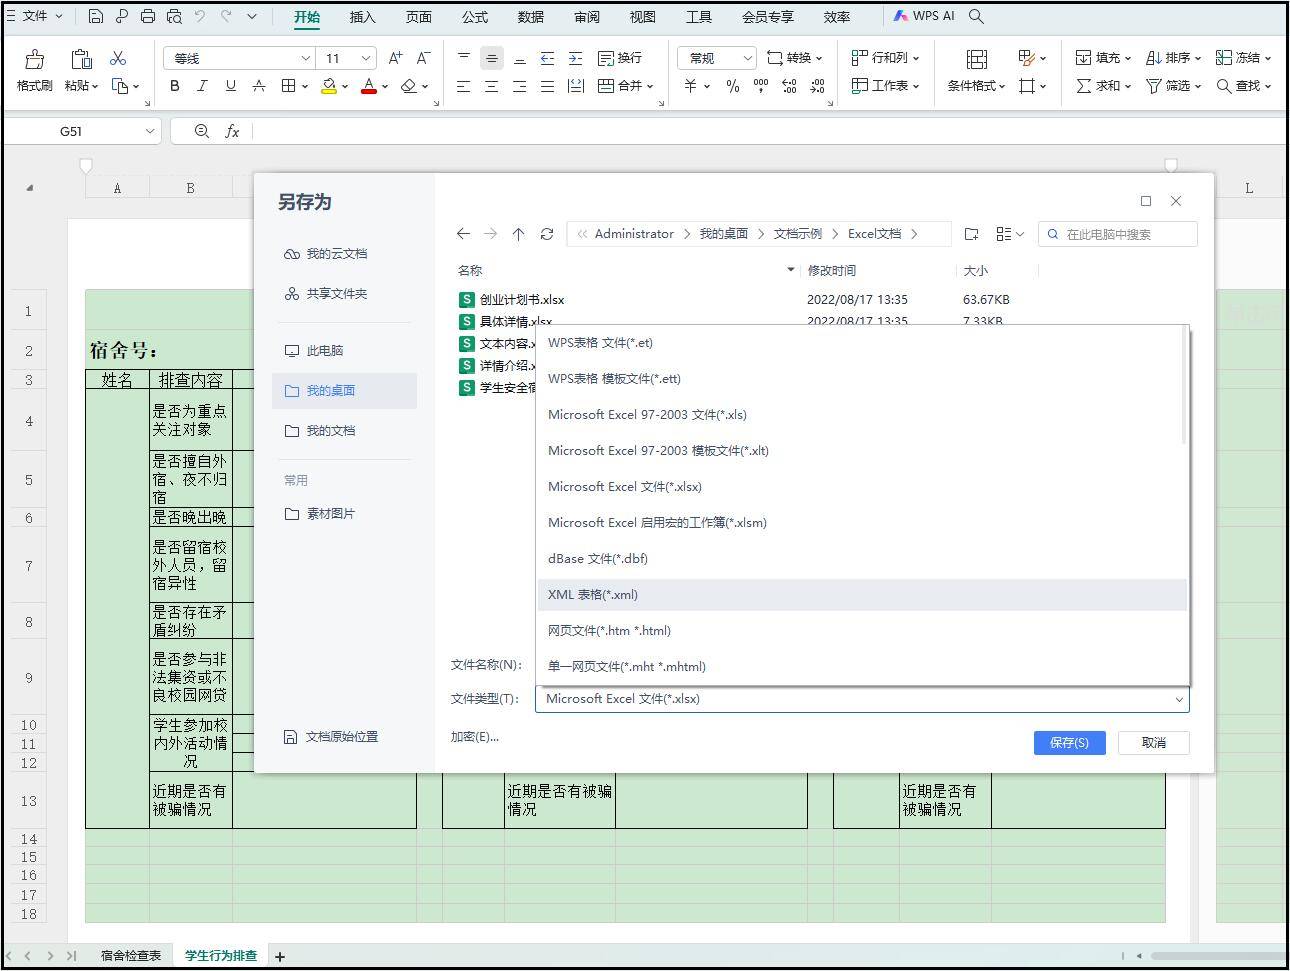Click the Merge cells (合并) icon

[606, 86]
